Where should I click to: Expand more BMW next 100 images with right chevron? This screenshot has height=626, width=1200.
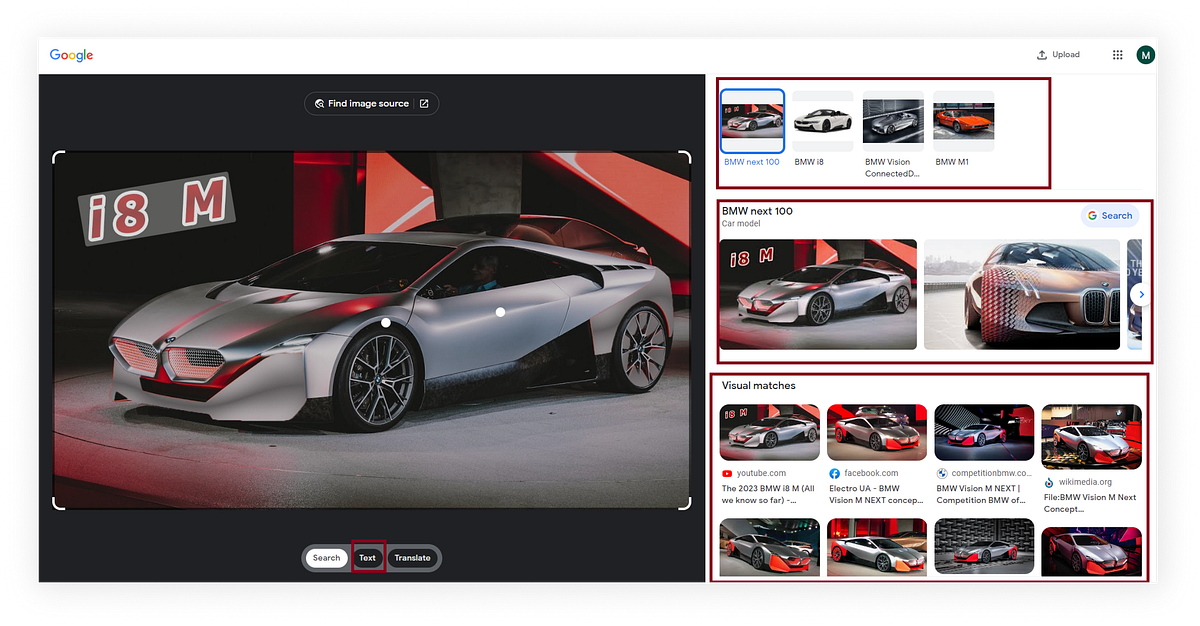click(x=1141, y=294)
